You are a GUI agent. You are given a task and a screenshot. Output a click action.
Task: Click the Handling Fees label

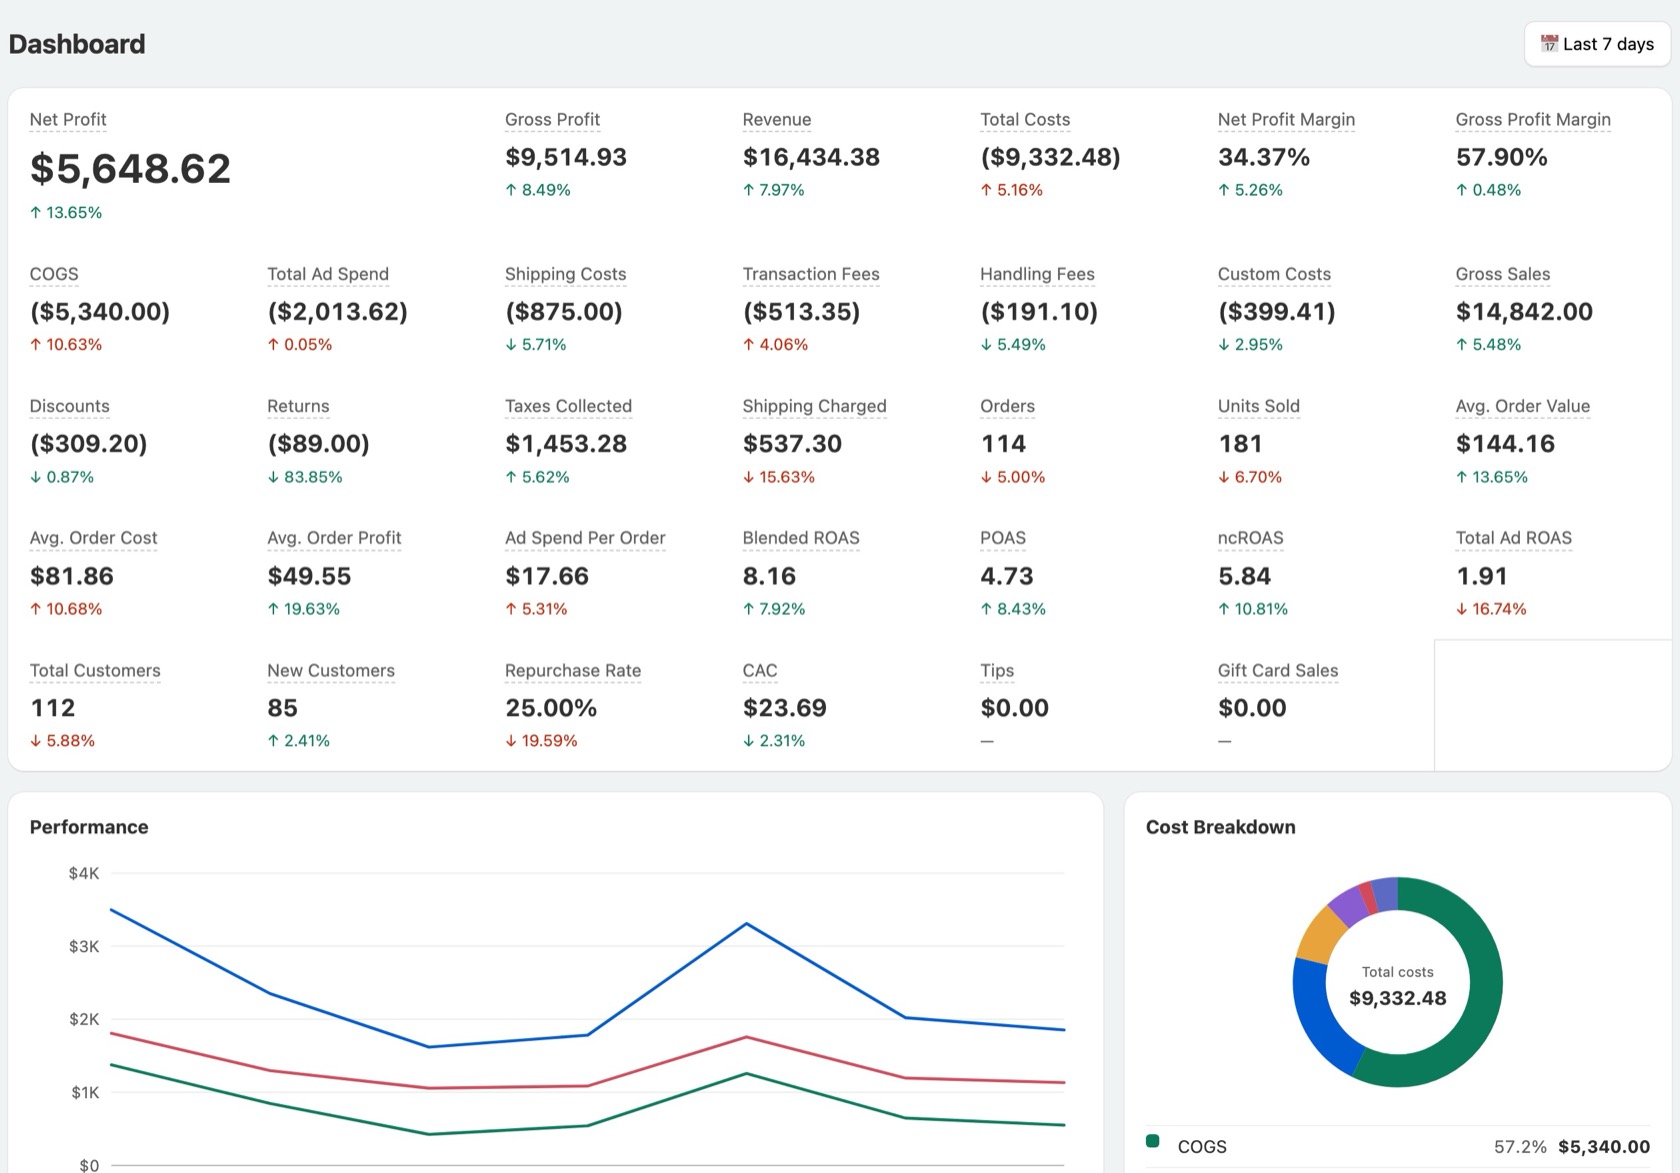pos(1037,274)
